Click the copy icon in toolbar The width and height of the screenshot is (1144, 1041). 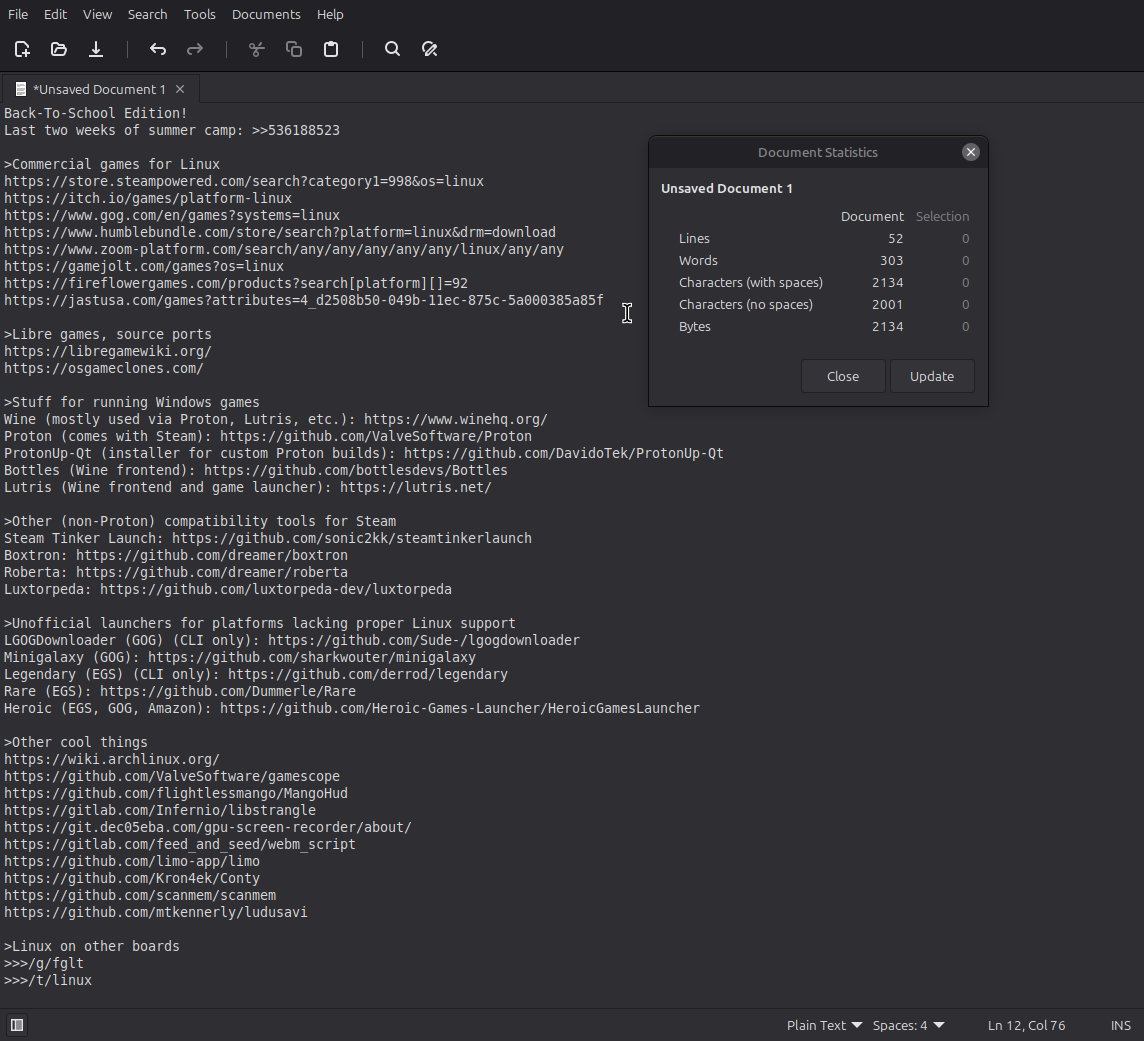(x=294, y=49)
